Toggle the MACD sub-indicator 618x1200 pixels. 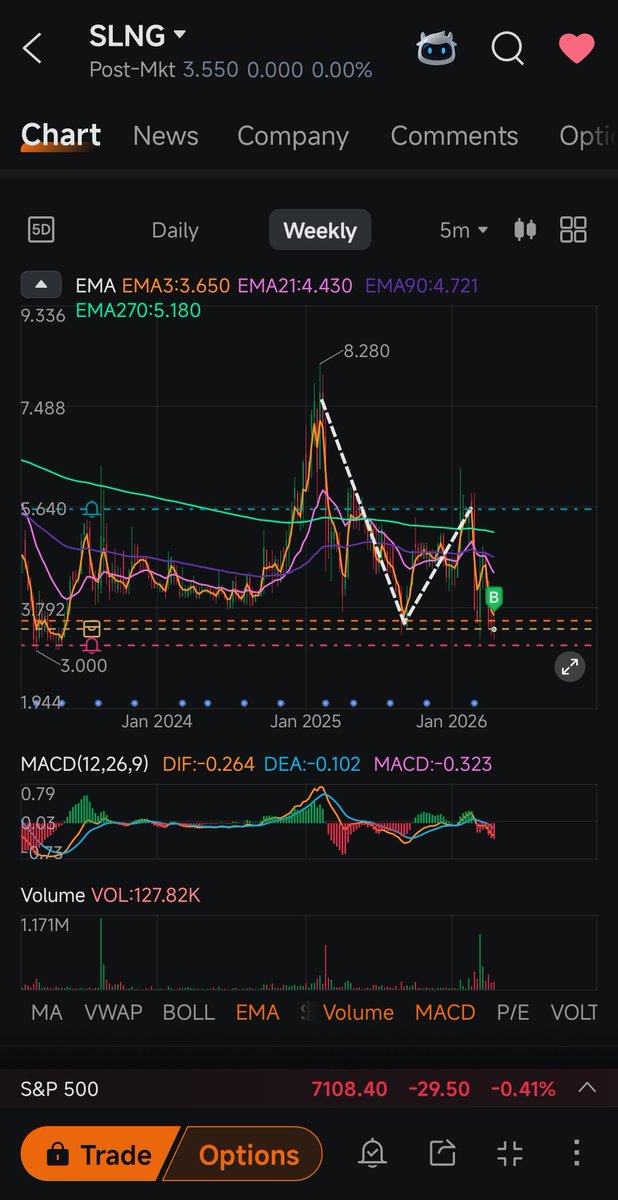pos(445,1012)
